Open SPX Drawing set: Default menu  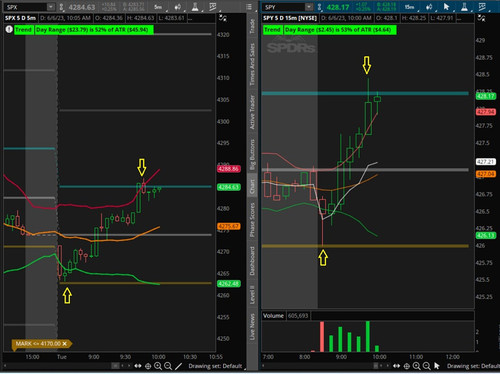(215, 366)
